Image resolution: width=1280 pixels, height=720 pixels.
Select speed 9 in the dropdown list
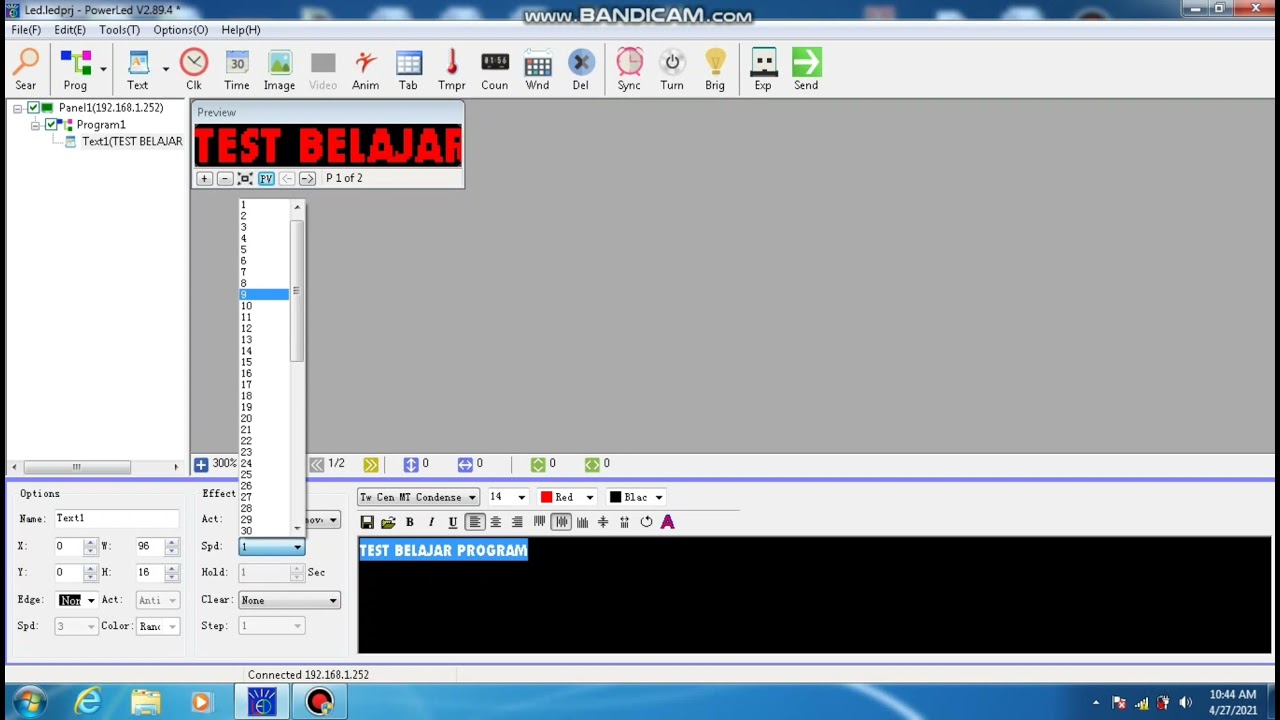click(x=264, y=294)
